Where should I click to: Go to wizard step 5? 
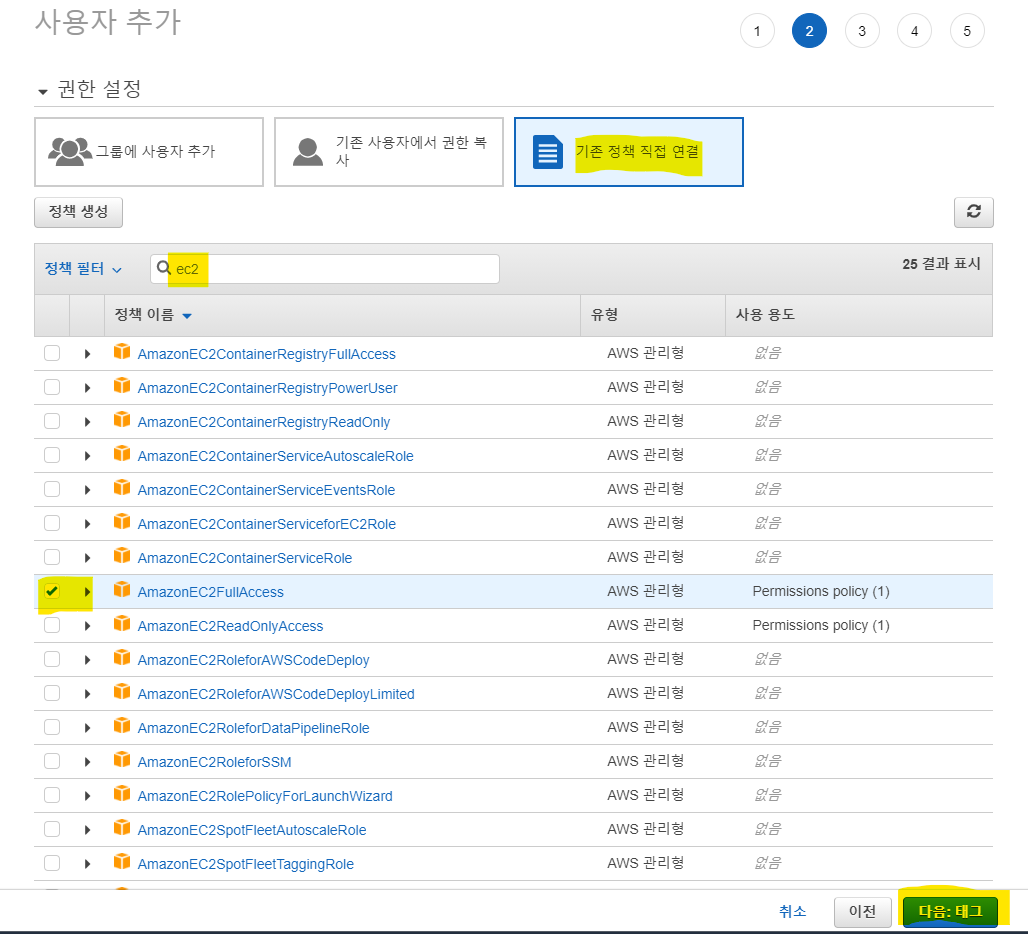[967, 31]
